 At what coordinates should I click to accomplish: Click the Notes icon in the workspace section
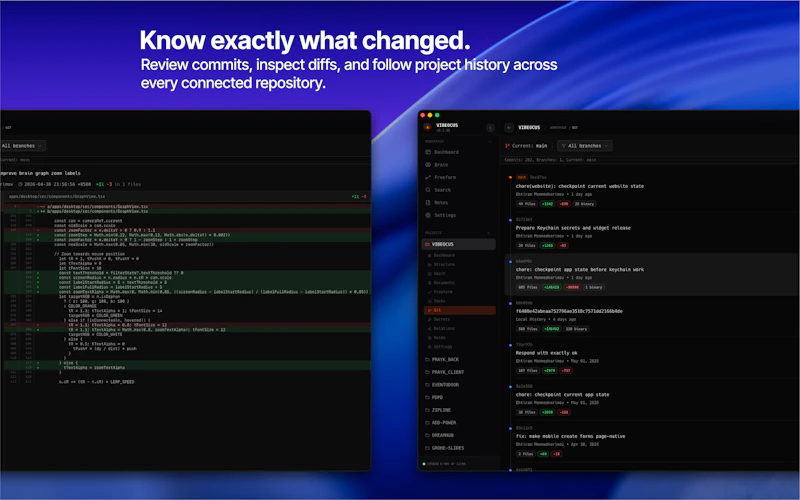click(428, 203)
